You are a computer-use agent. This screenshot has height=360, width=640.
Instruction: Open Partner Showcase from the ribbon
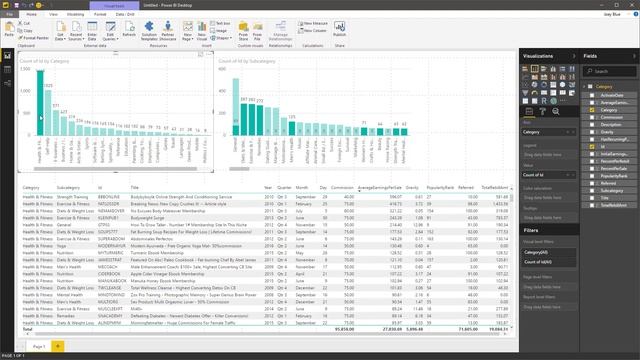point(168,31)
